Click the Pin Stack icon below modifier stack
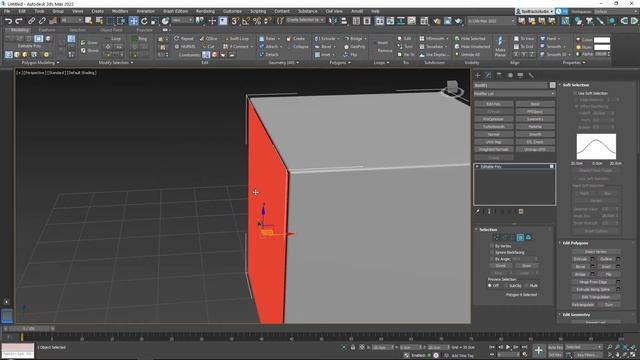Screen dimensions: 640x360 478,211
